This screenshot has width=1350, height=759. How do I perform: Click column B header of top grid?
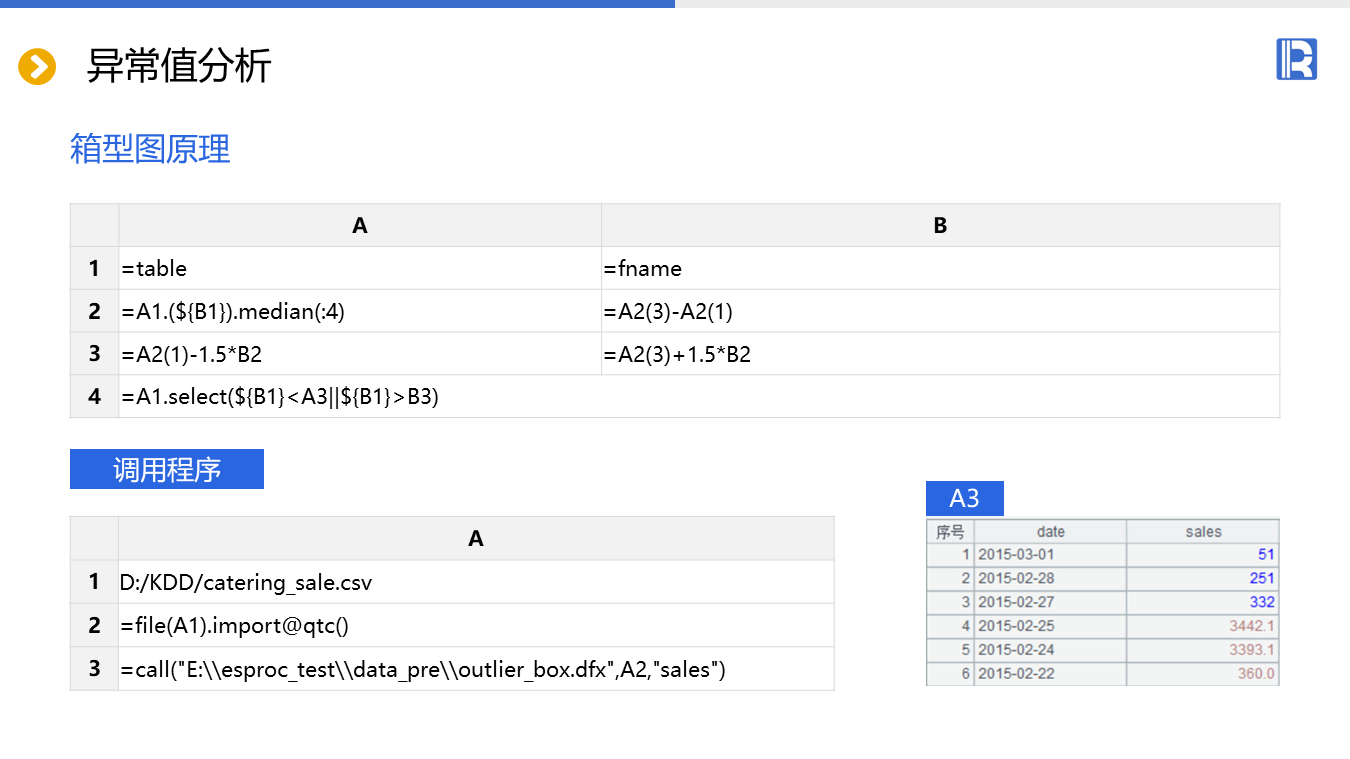click(x=940, y=226)
